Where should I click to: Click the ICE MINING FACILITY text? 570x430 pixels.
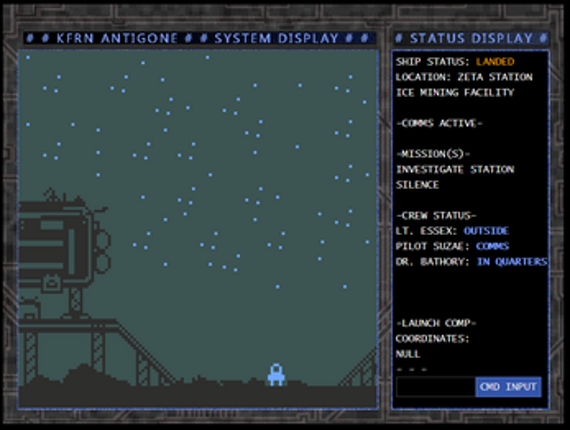tap(455, 92)
